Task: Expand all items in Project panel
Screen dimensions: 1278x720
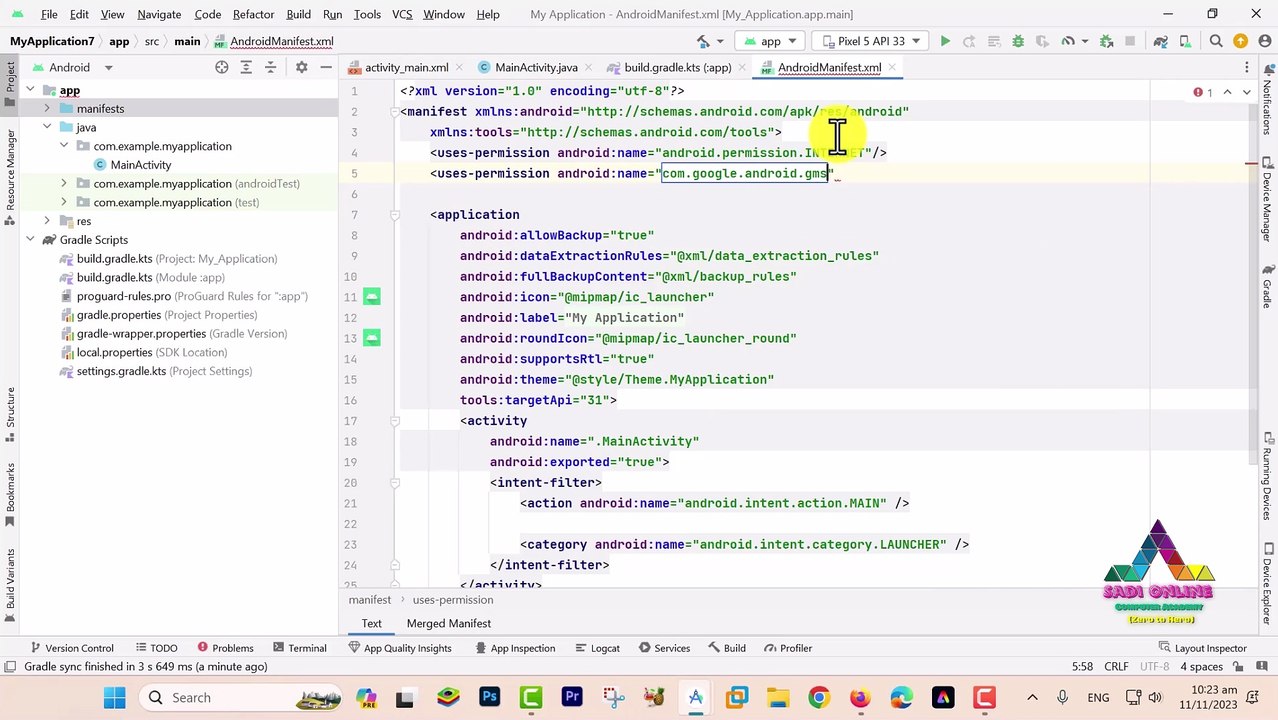Action: click(x=246, y=67)
